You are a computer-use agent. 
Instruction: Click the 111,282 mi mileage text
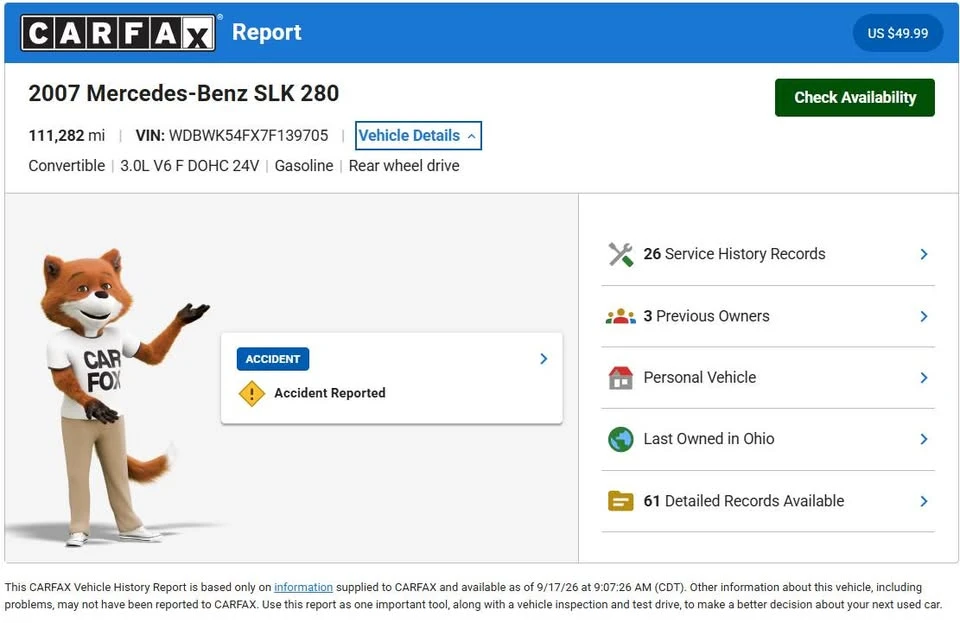(x=67, y=136)
